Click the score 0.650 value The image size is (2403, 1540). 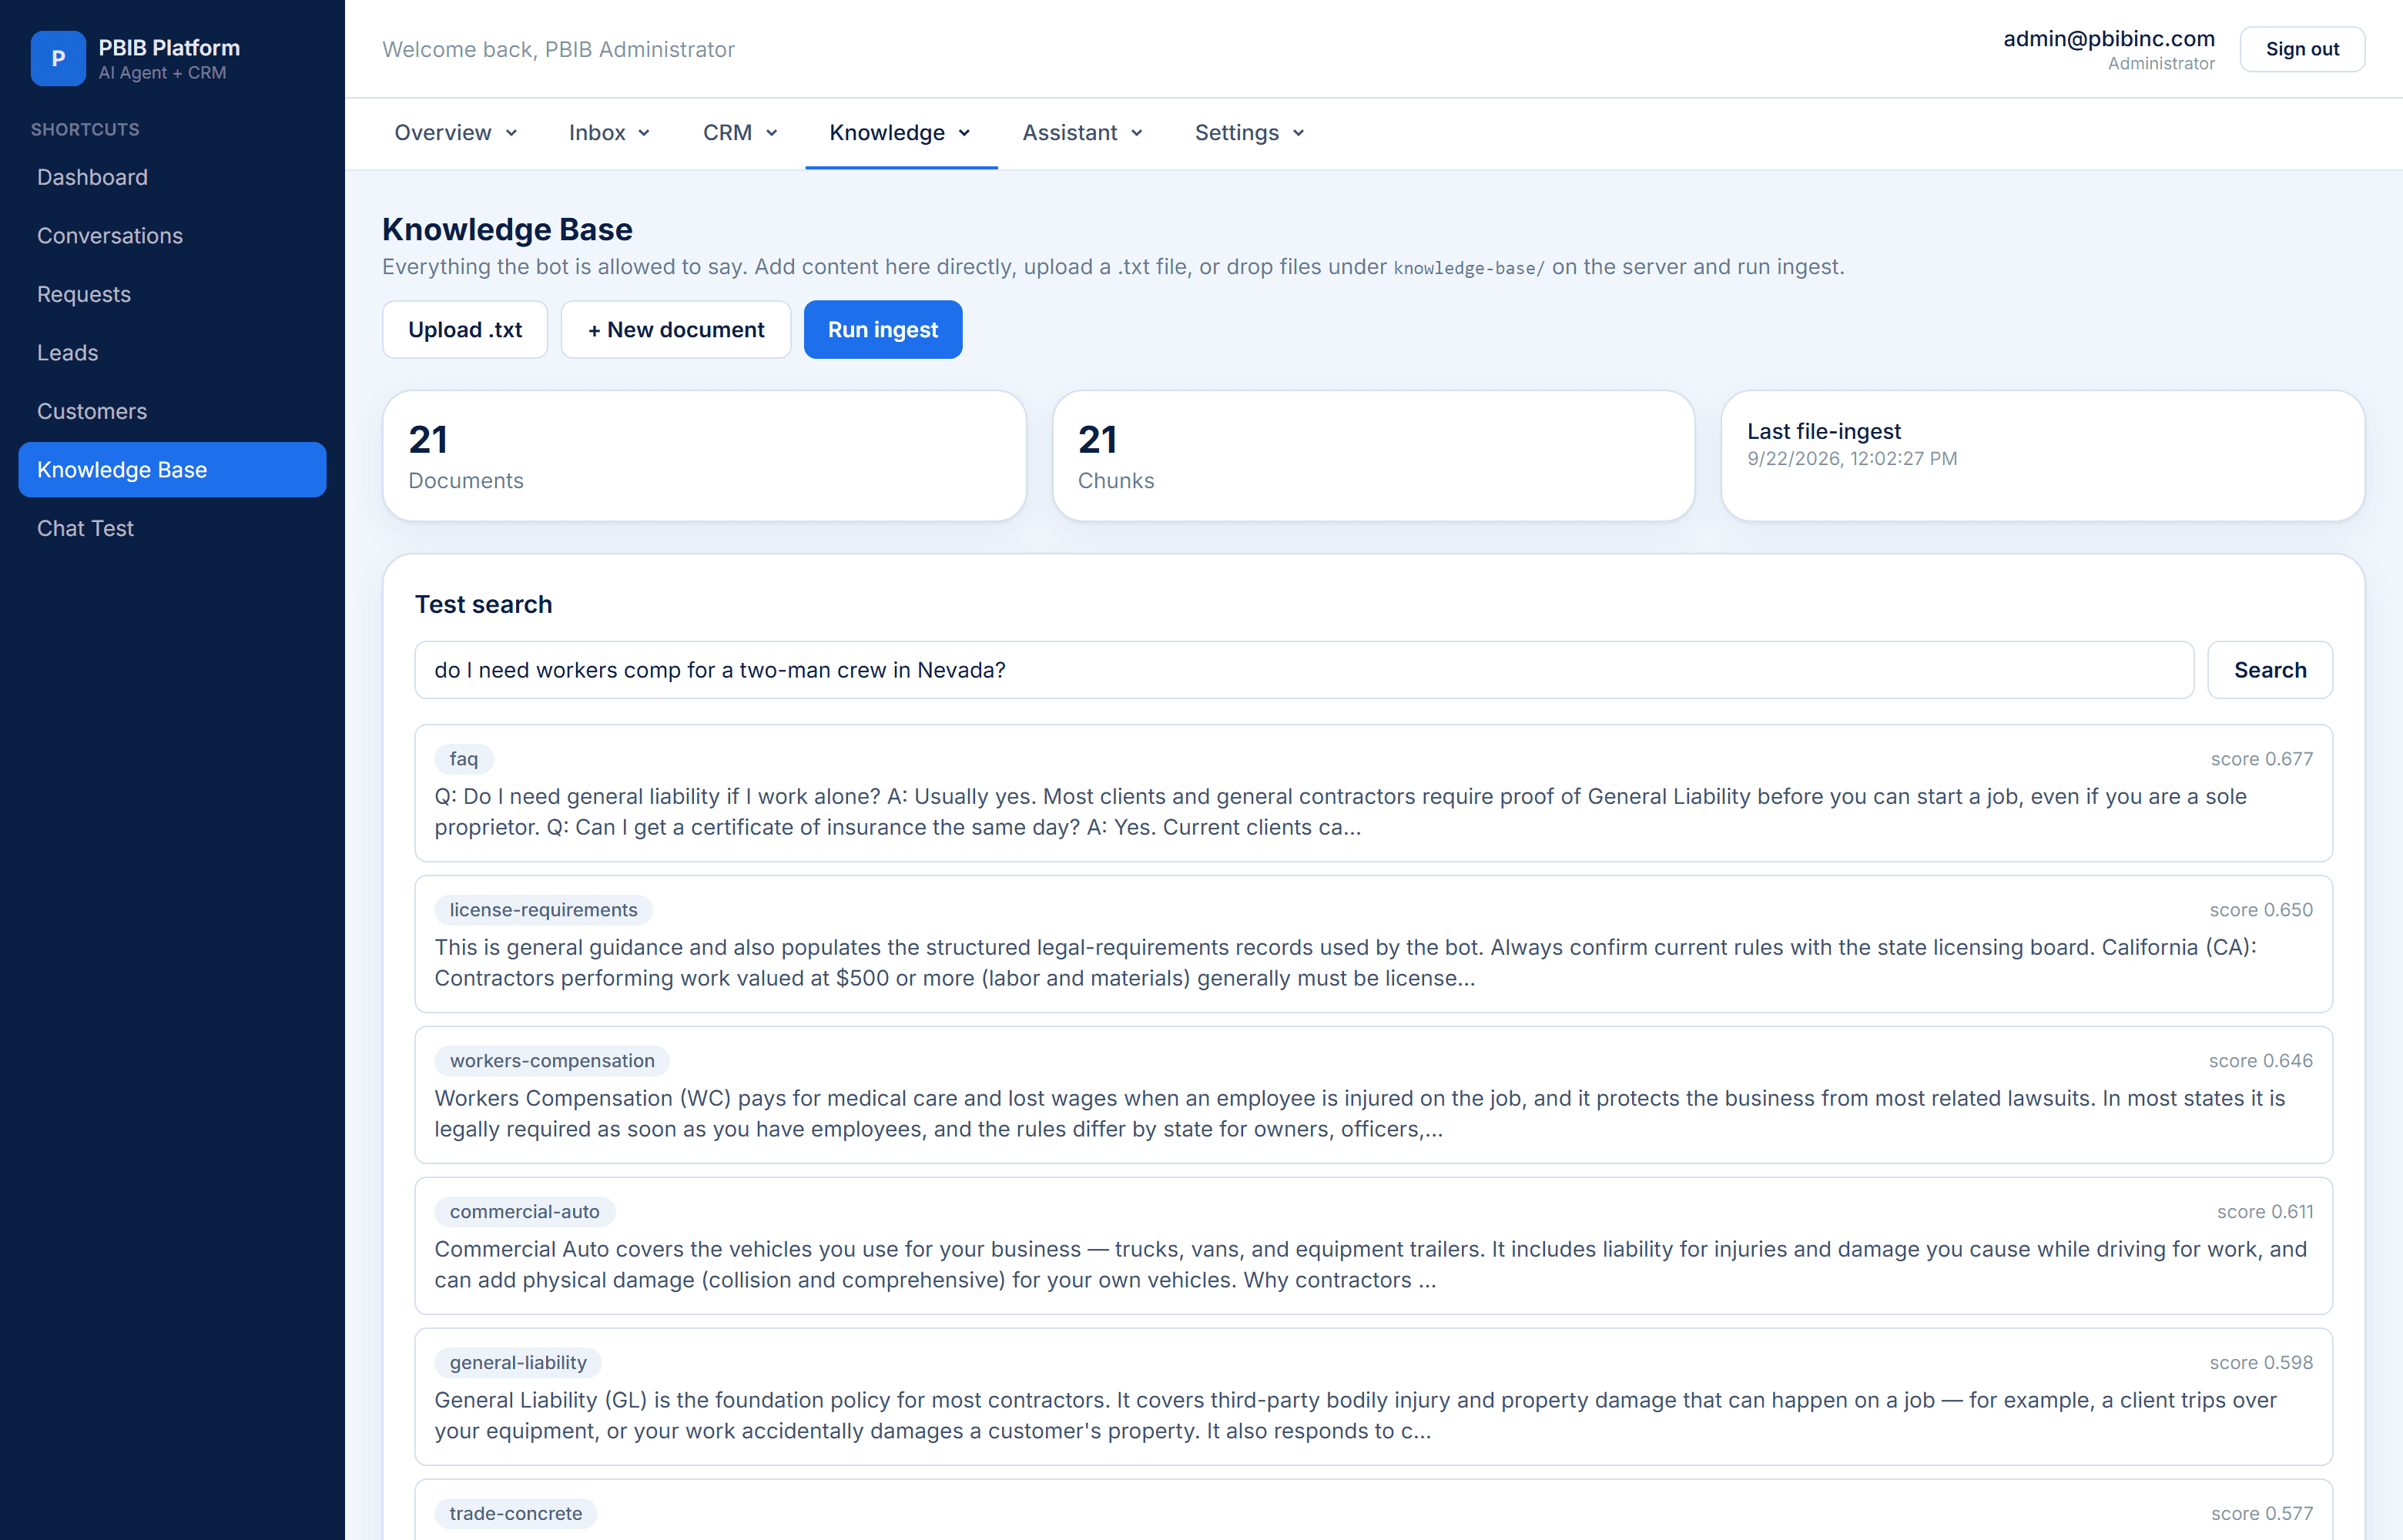(2261, 910)
